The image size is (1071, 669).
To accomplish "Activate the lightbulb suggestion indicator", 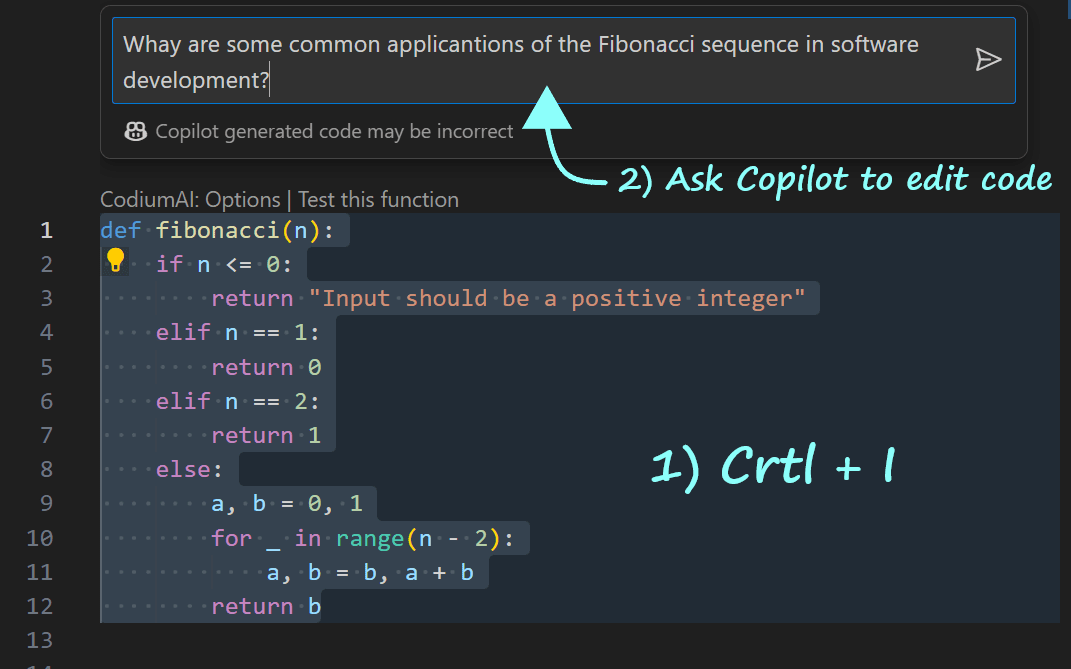I will (117, 262).
